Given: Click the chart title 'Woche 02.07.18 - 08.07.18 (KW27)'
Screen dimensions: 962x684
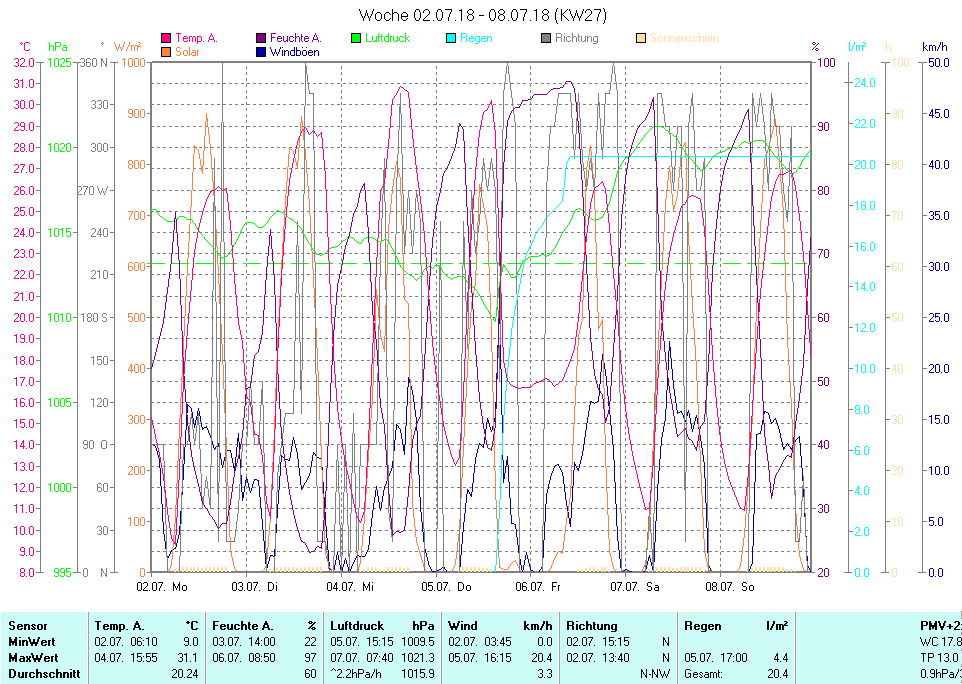Looking at the screenshot, I should tap(483, 15).
